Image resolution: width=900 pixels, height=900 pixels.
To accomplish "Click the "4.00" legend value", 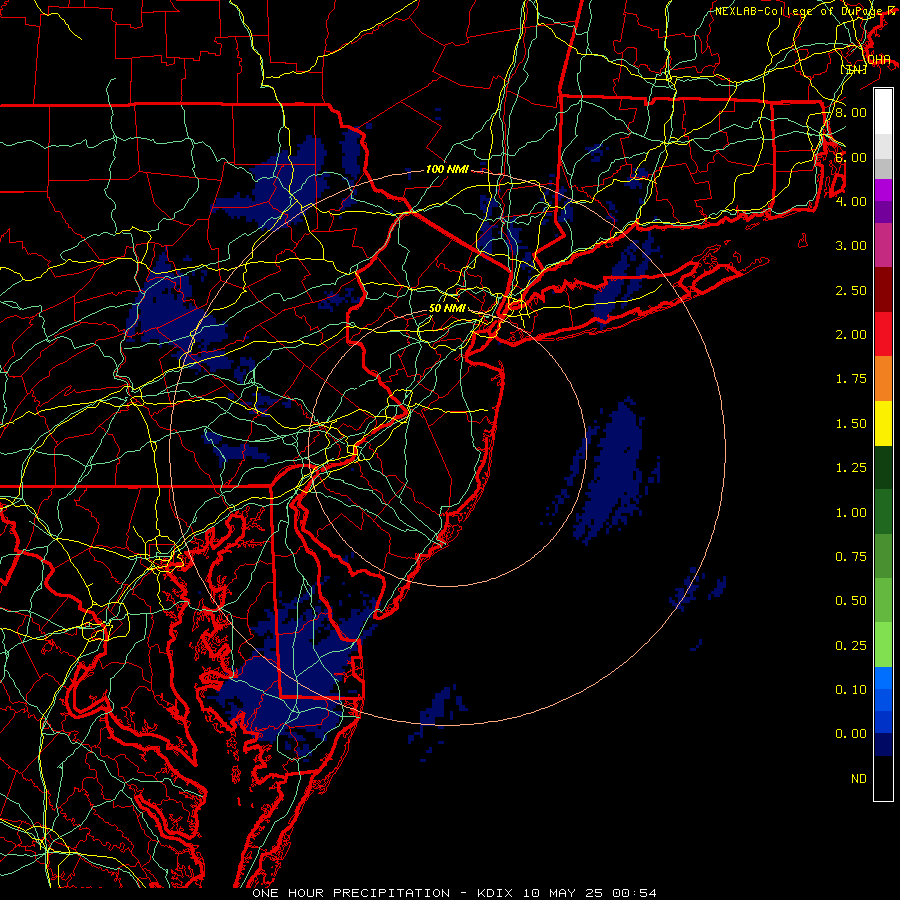I will pos(851,201).
